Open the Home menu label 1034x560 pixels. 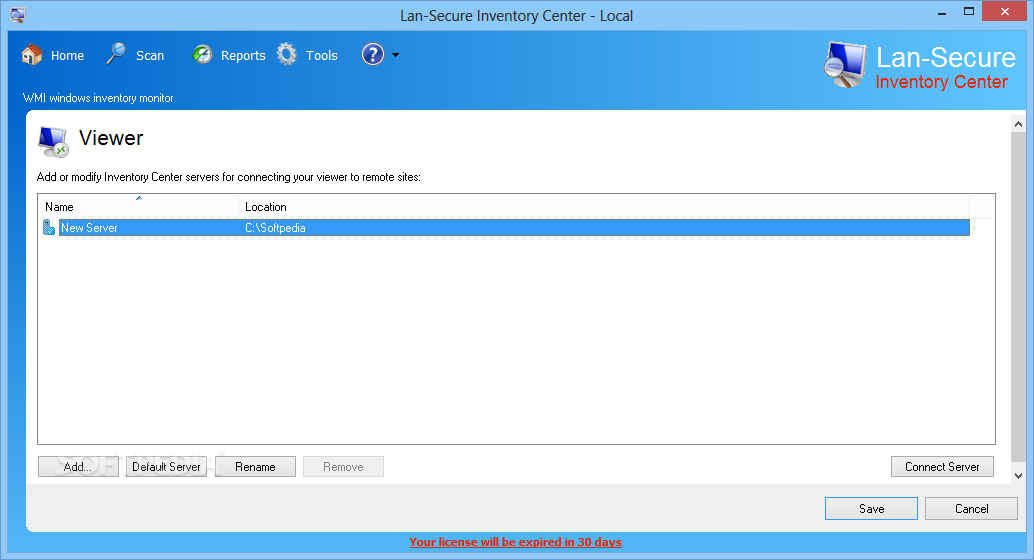[67, 55]
